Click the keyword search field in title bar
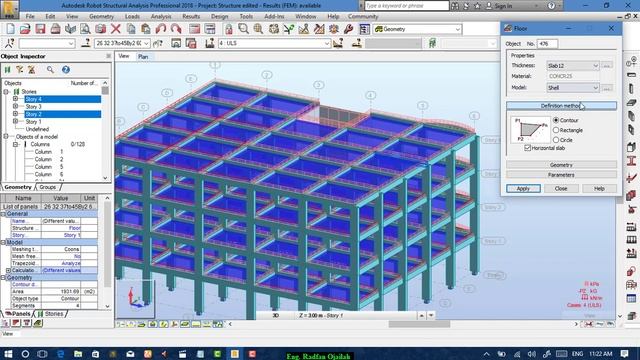 406,6
